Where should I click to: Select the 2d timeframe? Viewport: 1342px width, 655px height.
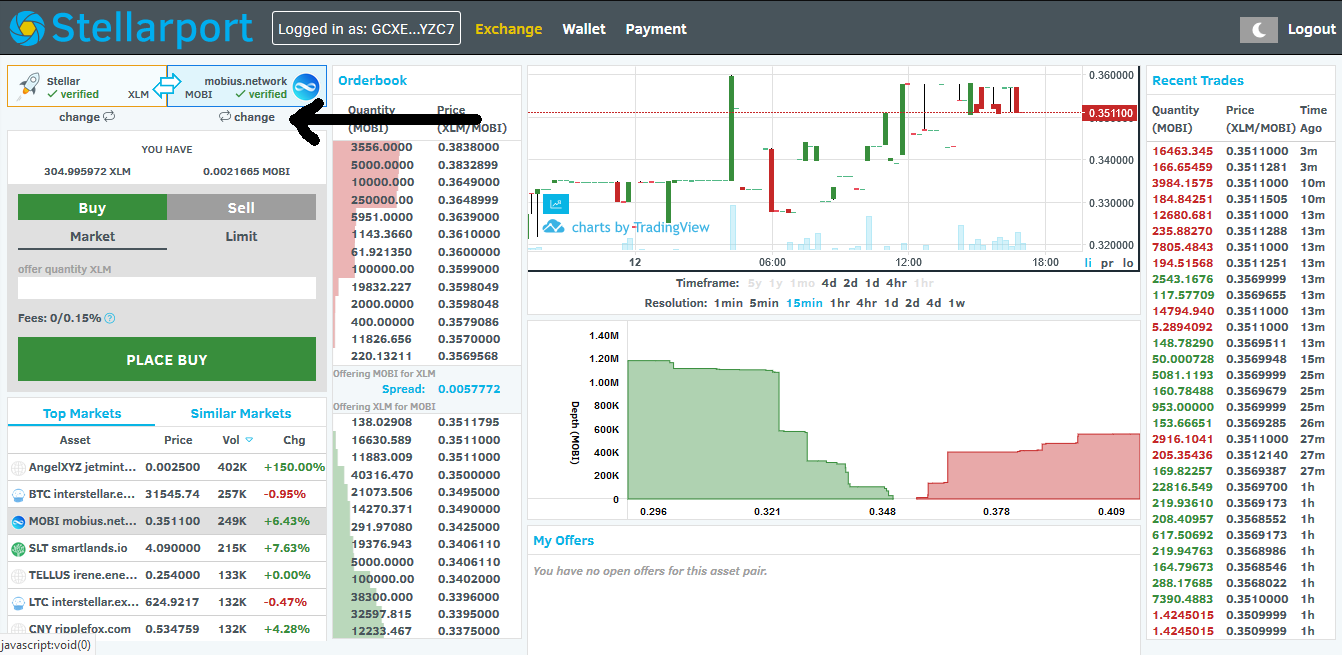pos(850,283)
